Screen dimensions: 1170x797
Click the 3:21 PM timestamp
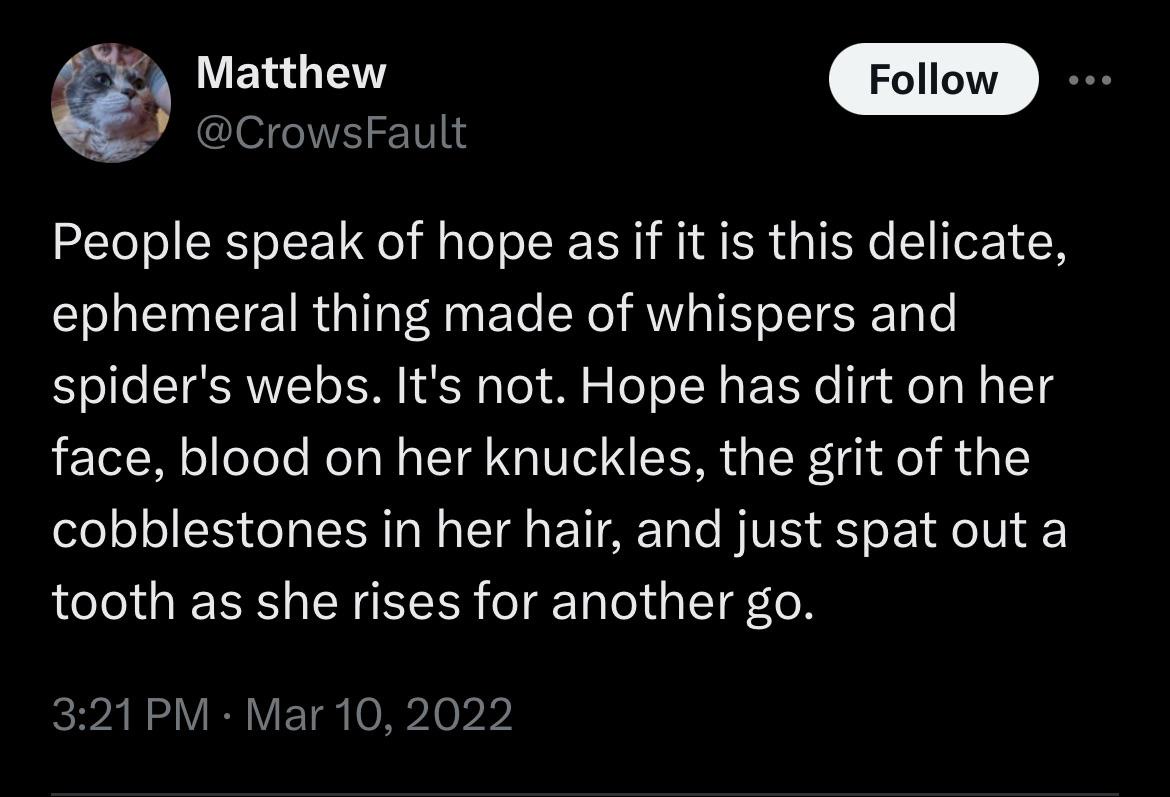[x=131, y=714]
